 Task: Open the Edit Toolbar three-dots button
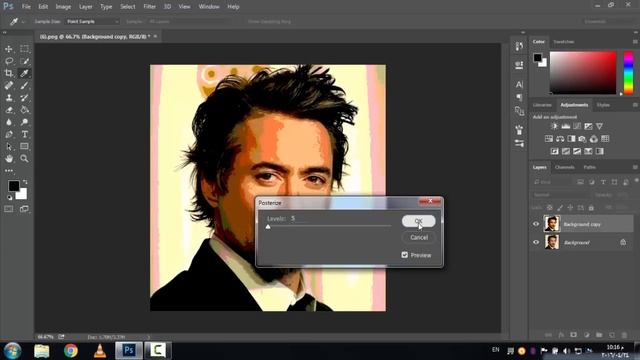point(9,171)
